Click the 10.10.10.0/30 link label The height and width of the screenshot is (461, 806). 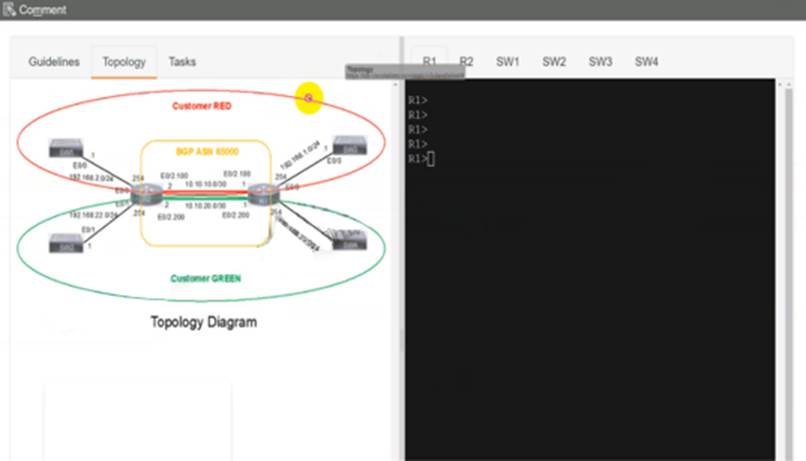(206, 184)
